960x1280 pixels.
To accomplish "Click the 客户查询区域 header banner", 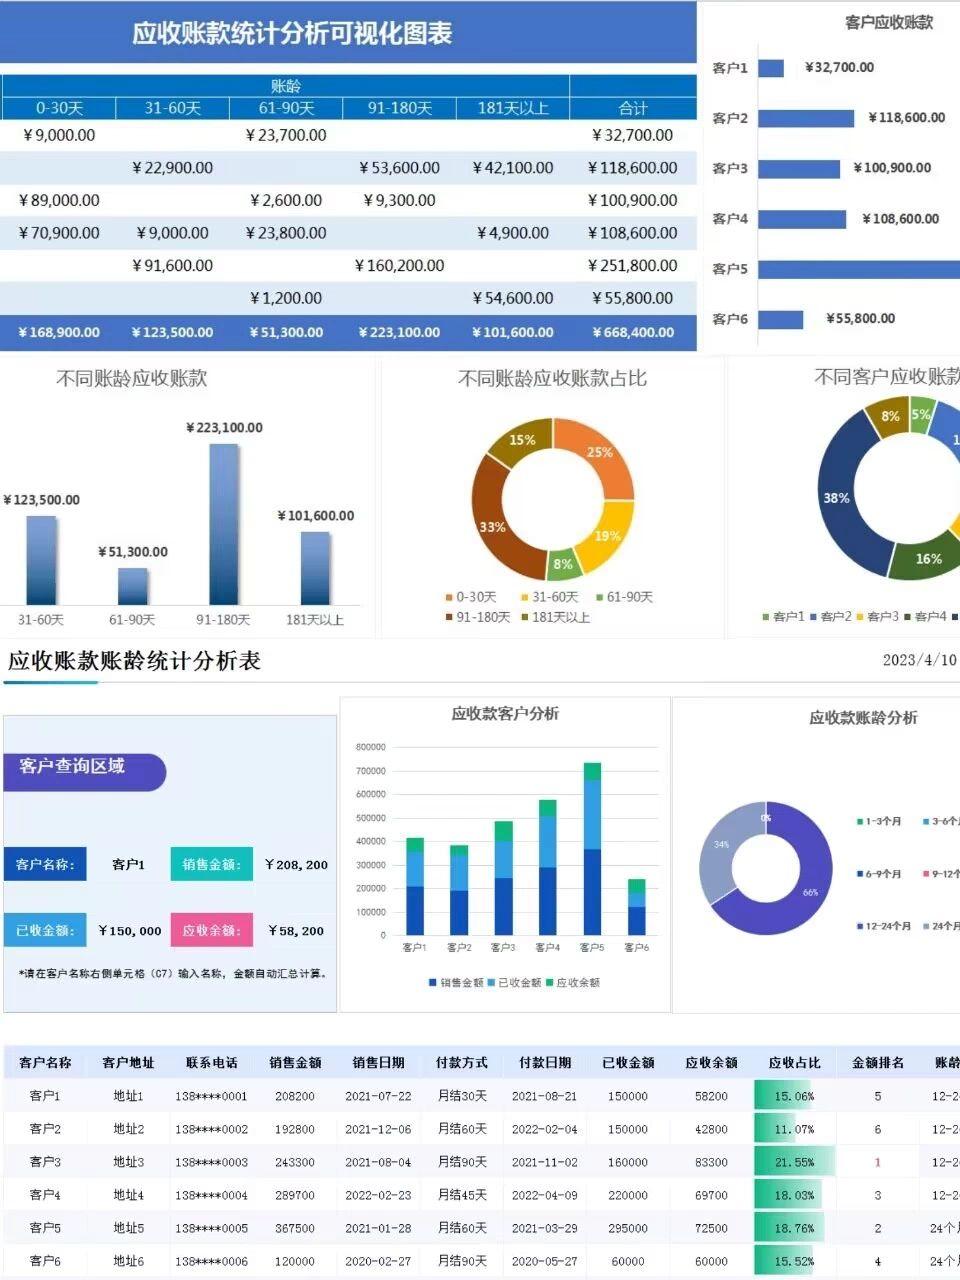I will pyautogui.click(x=84, y=771).
